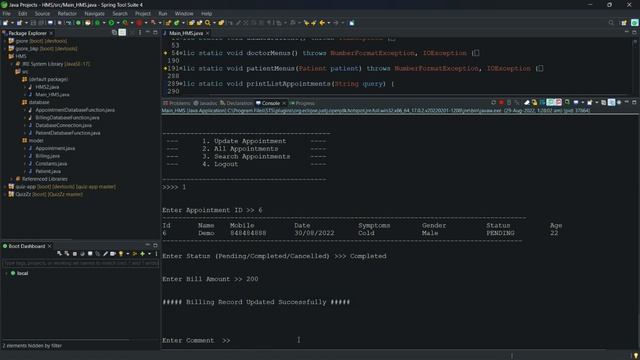Viewport: 640px width, 360px height.
Task: Click the Clear Console icon
Action: (527, 102)
